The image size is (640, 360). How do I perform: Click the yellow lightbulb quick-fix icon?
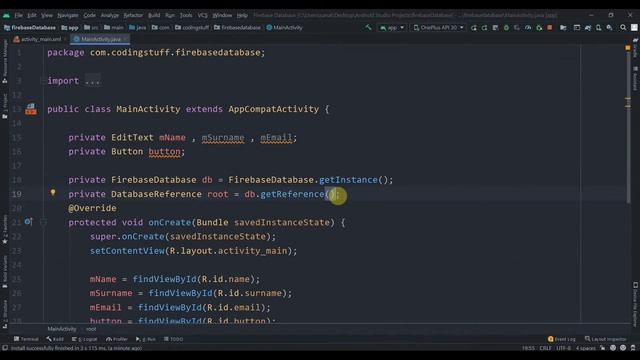(53, 193)
